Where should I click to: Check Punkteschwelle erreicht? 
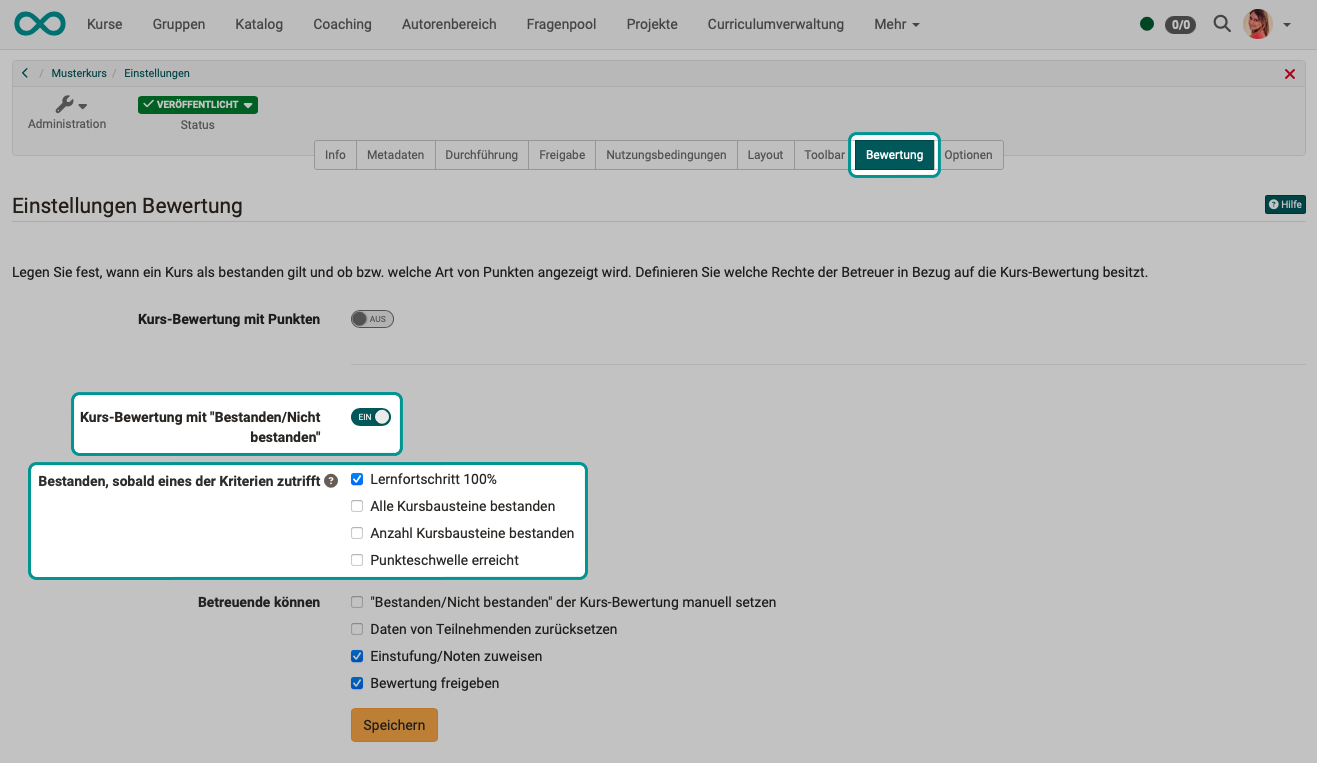click(357, 560)
